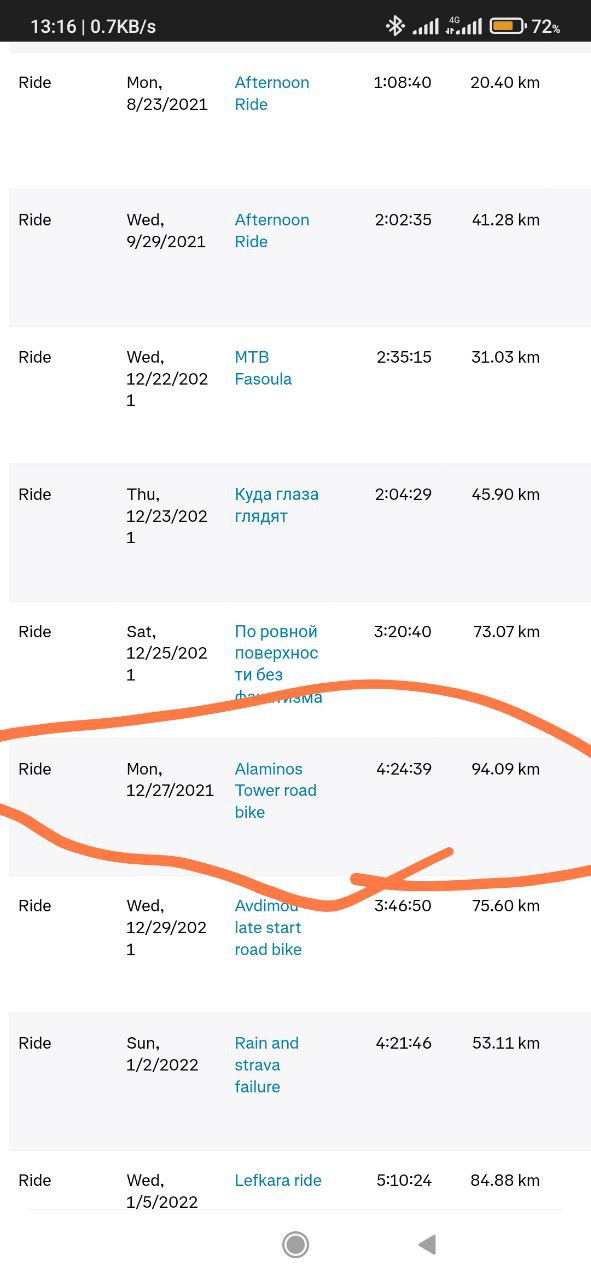Open the Rain and strava failure activity
This screenshot has height=1280, width=591.
pos(267,1064)
